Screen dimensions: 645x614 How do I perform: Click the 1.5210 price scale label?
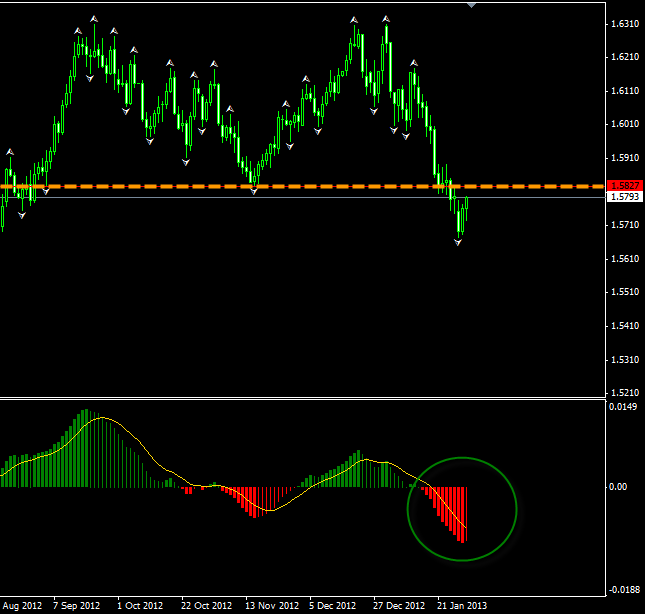tap(625, 392)
